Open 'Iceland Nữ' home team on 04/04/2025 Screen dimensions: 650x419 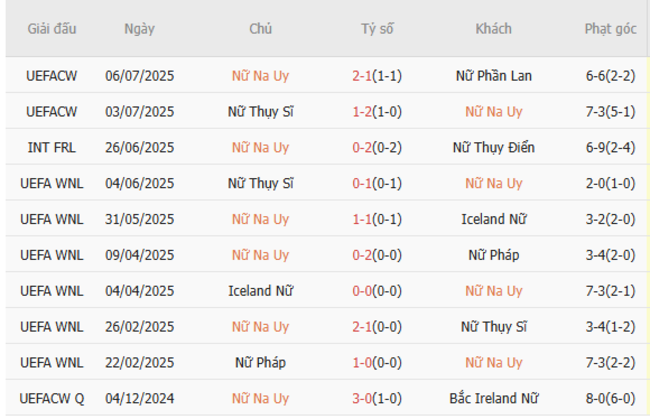[x=260, y=291]
